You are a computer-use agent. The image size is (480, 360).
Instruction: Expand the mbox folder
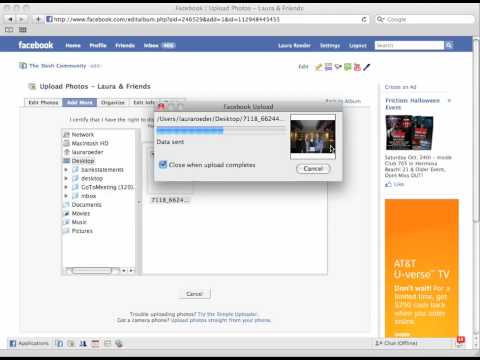66,196
